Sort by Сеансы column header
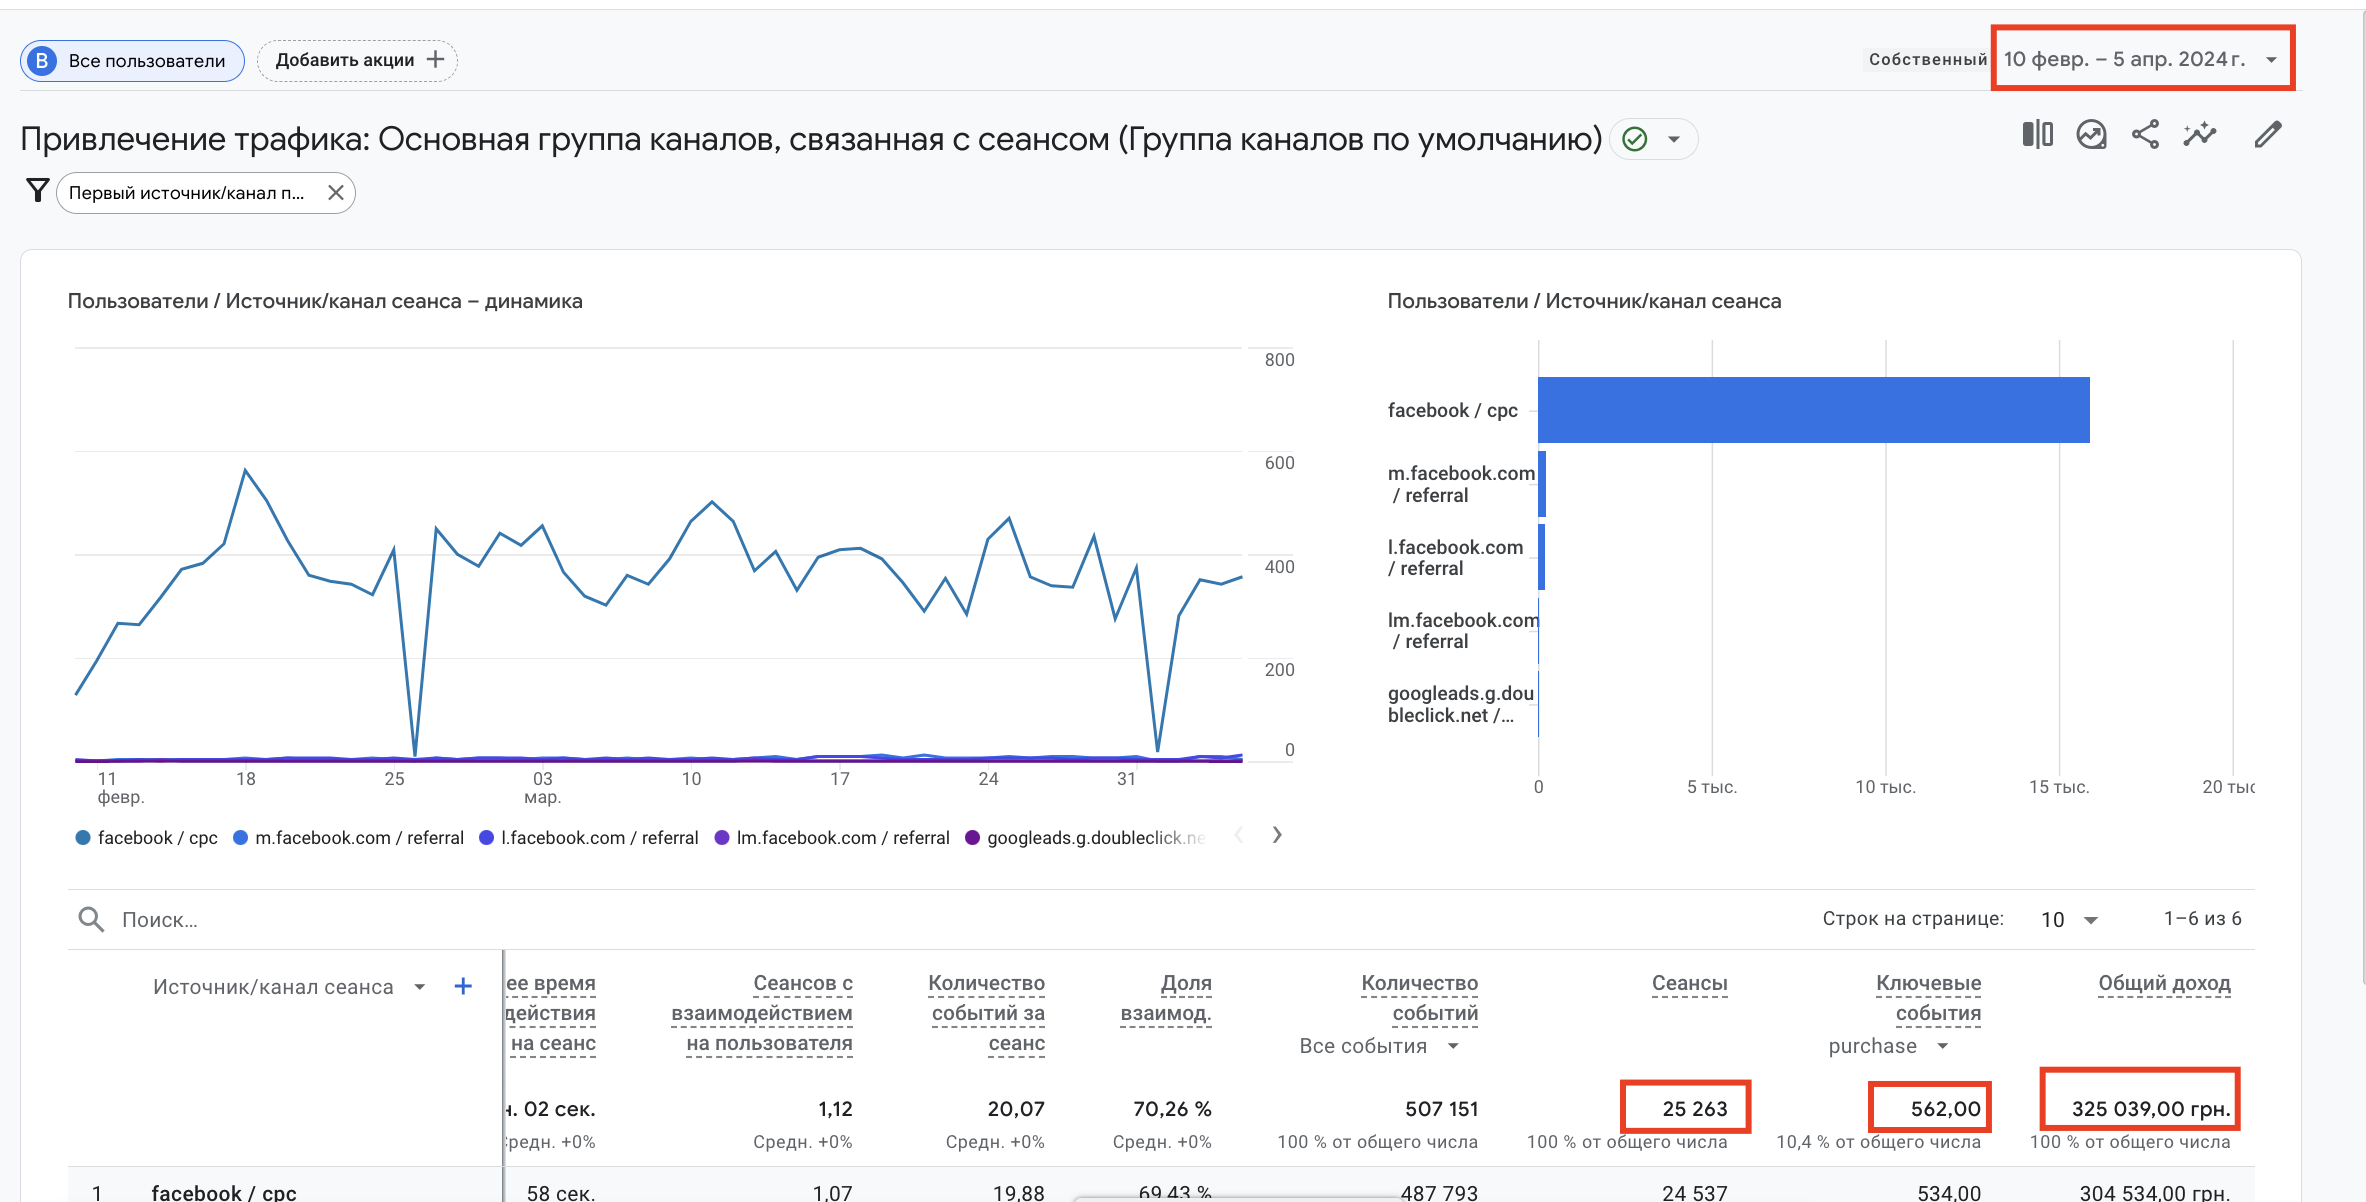The image size is (2366, 1202). 1689,984
